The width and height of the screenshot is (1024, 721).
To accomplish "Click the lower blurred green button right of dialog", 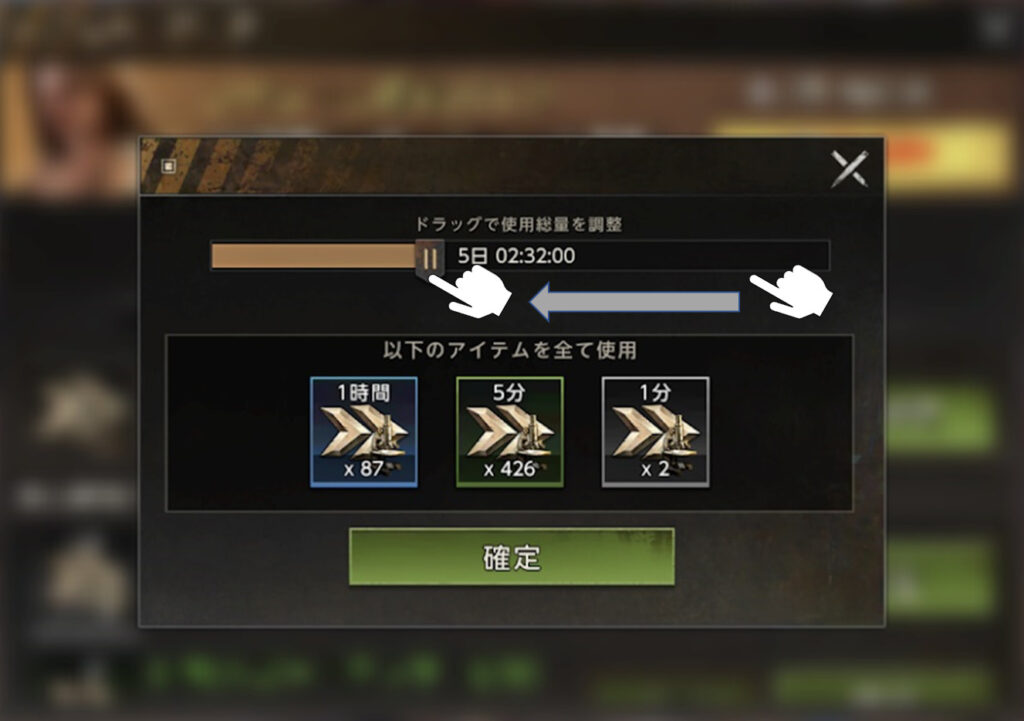I will pos(940,578).
